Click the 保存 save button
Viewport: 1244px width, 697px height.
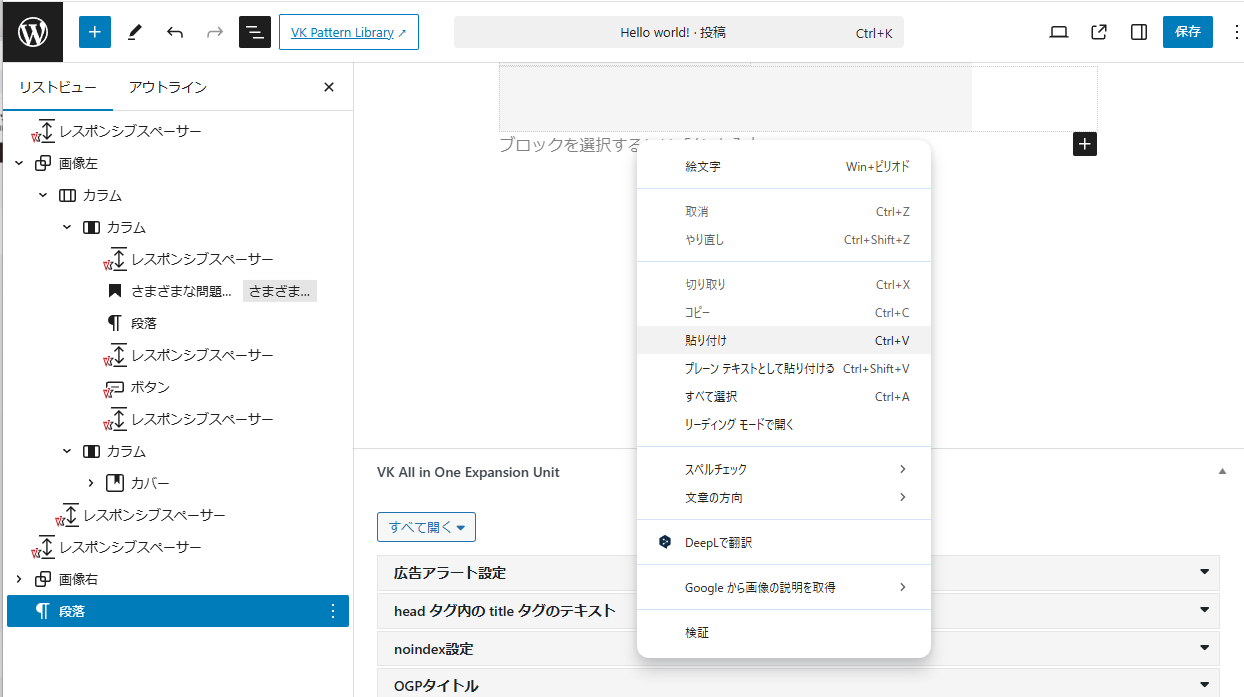[x=1187, y=32]
